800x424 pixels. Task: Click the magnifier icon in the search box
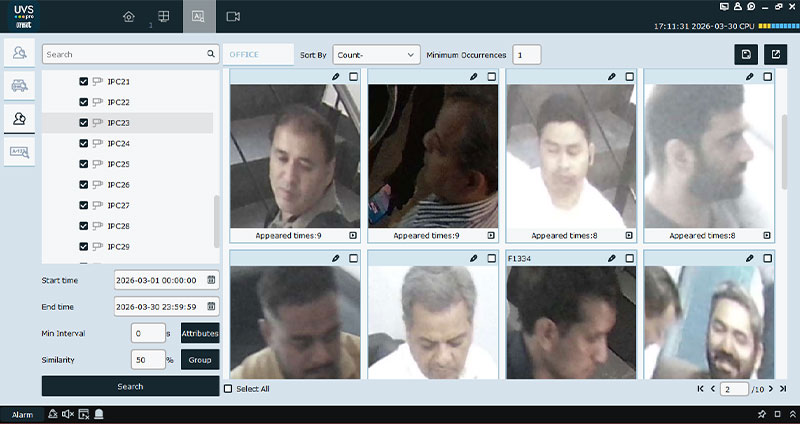coord(210,54)
